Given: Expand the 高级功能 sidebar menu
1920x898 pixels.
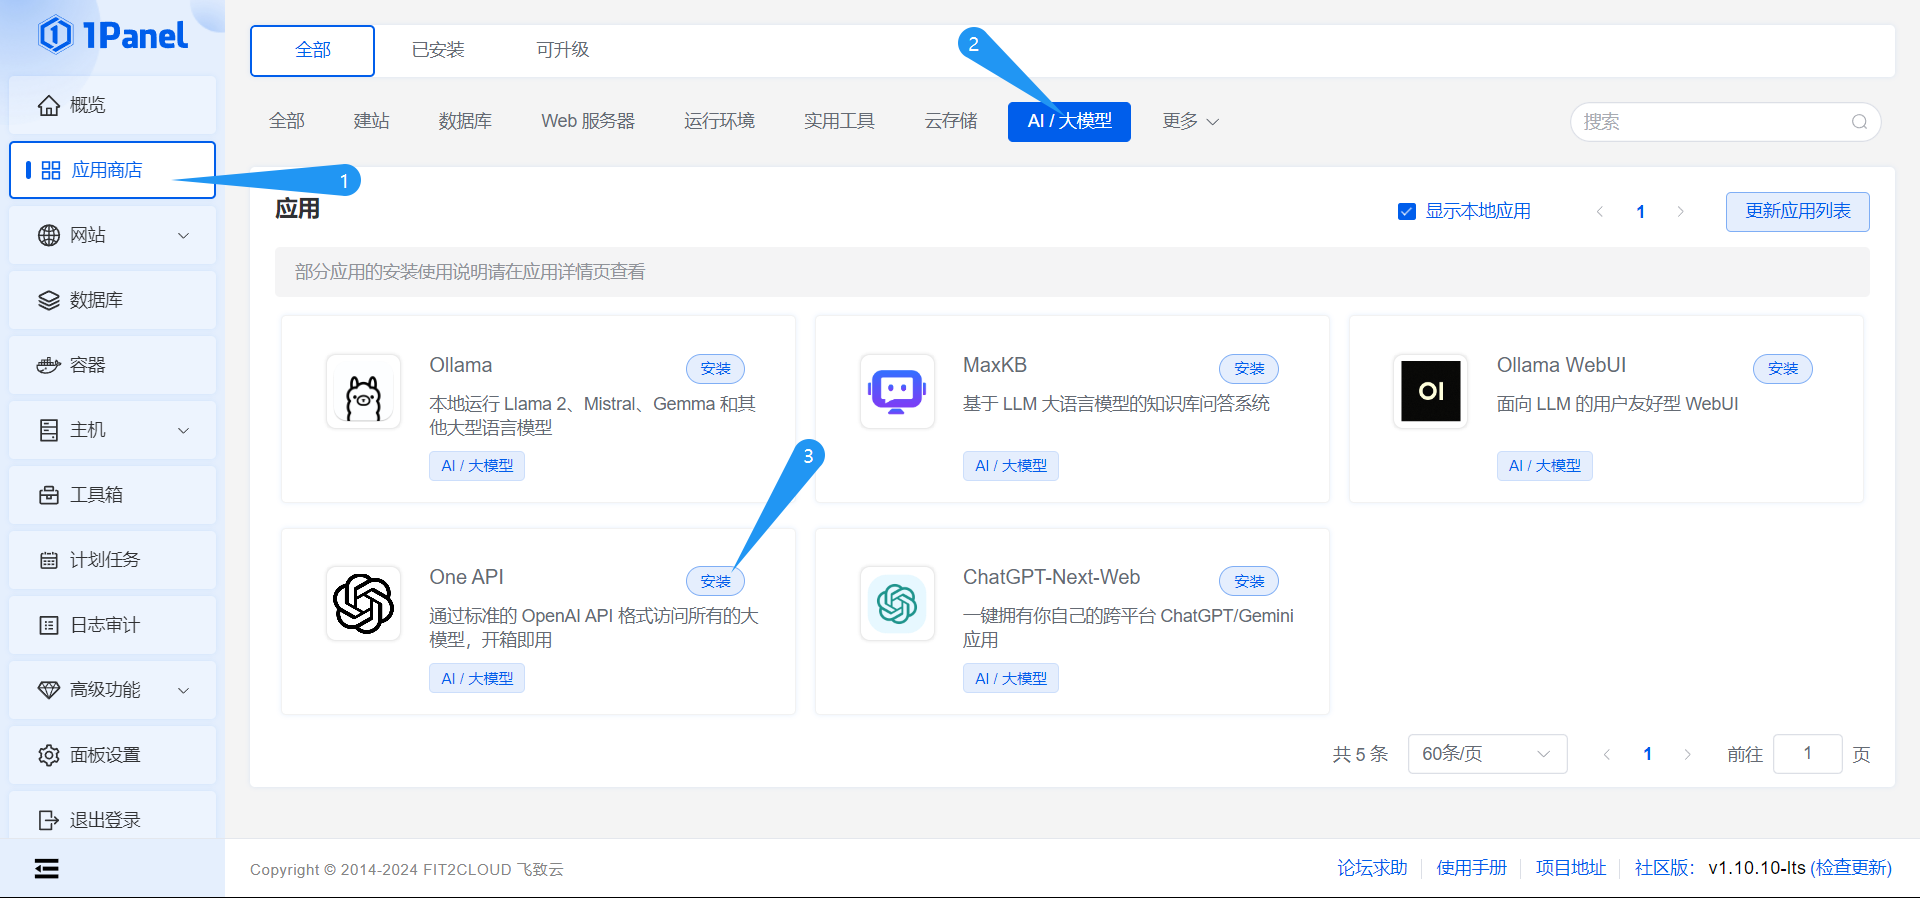Looking at the screenshot, I should [112, 690].
